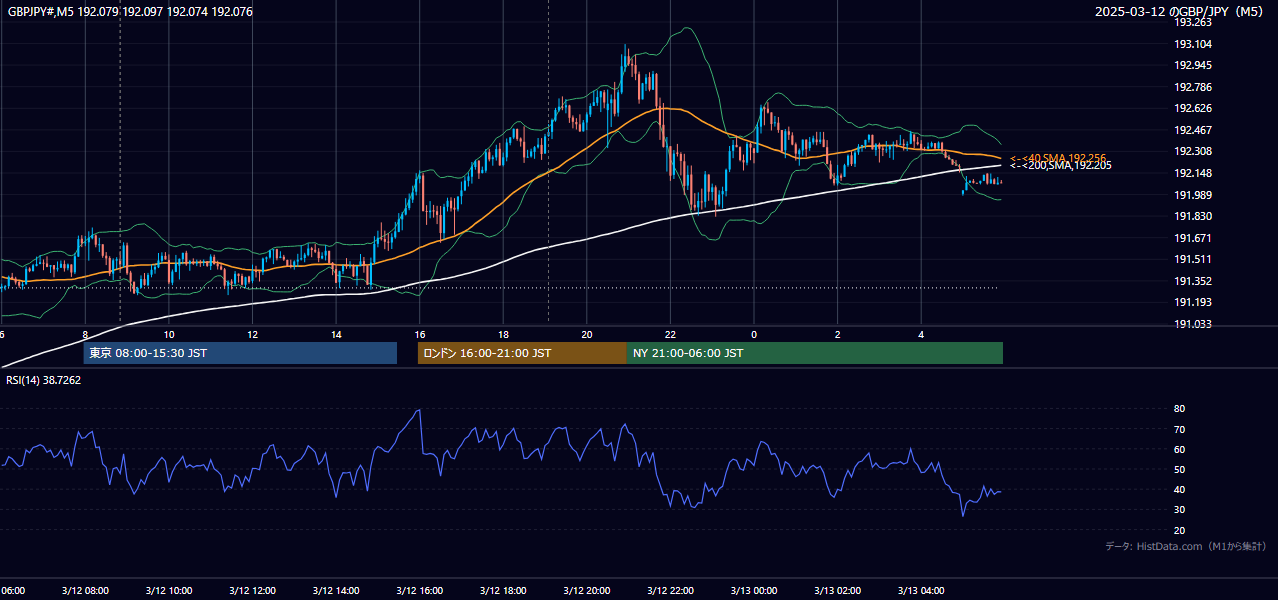Click the bottom time label 3/13 00:00

(754, 590)
